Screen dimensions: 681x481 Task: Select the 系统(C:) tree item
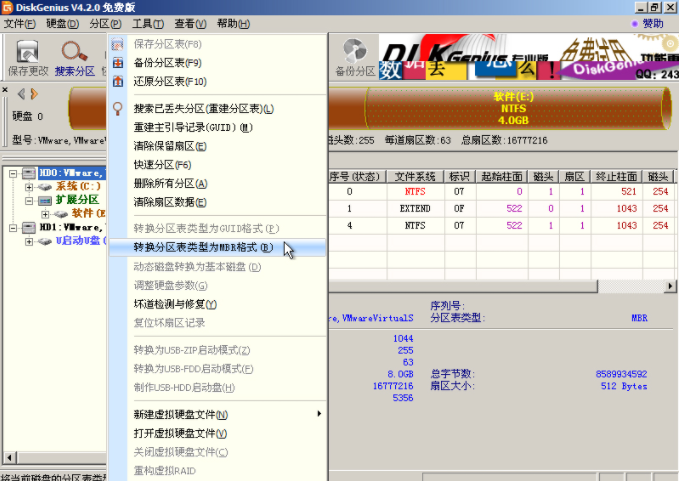tap(78, 187)
